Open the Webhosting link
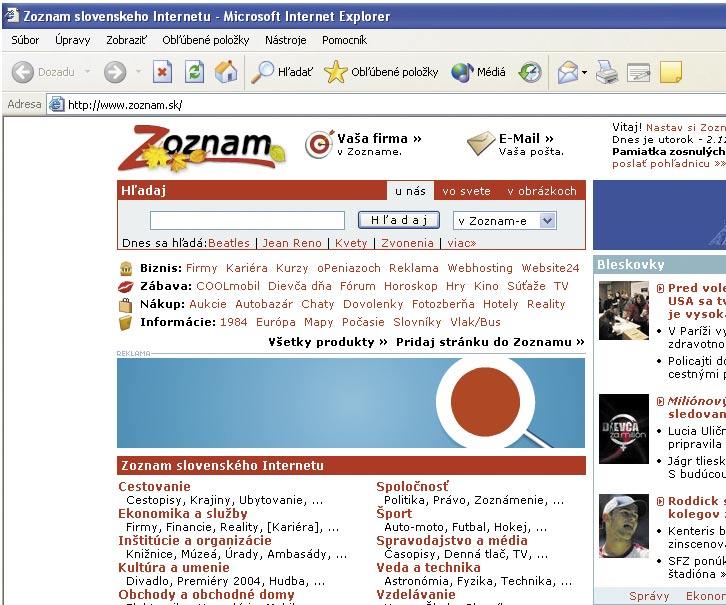The height and width of the screenshot is (605, 726). [480, 268]
